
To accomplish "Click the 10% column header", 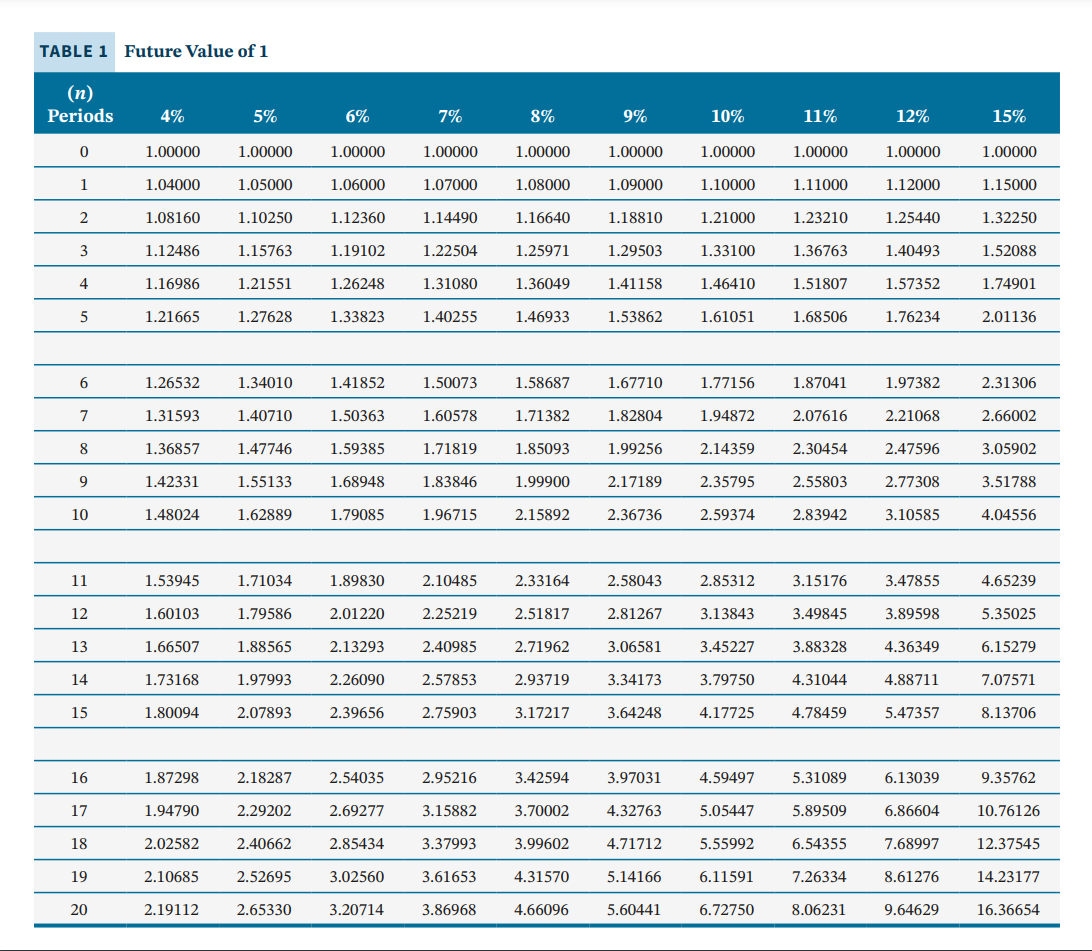I will [x=727, y=116].
